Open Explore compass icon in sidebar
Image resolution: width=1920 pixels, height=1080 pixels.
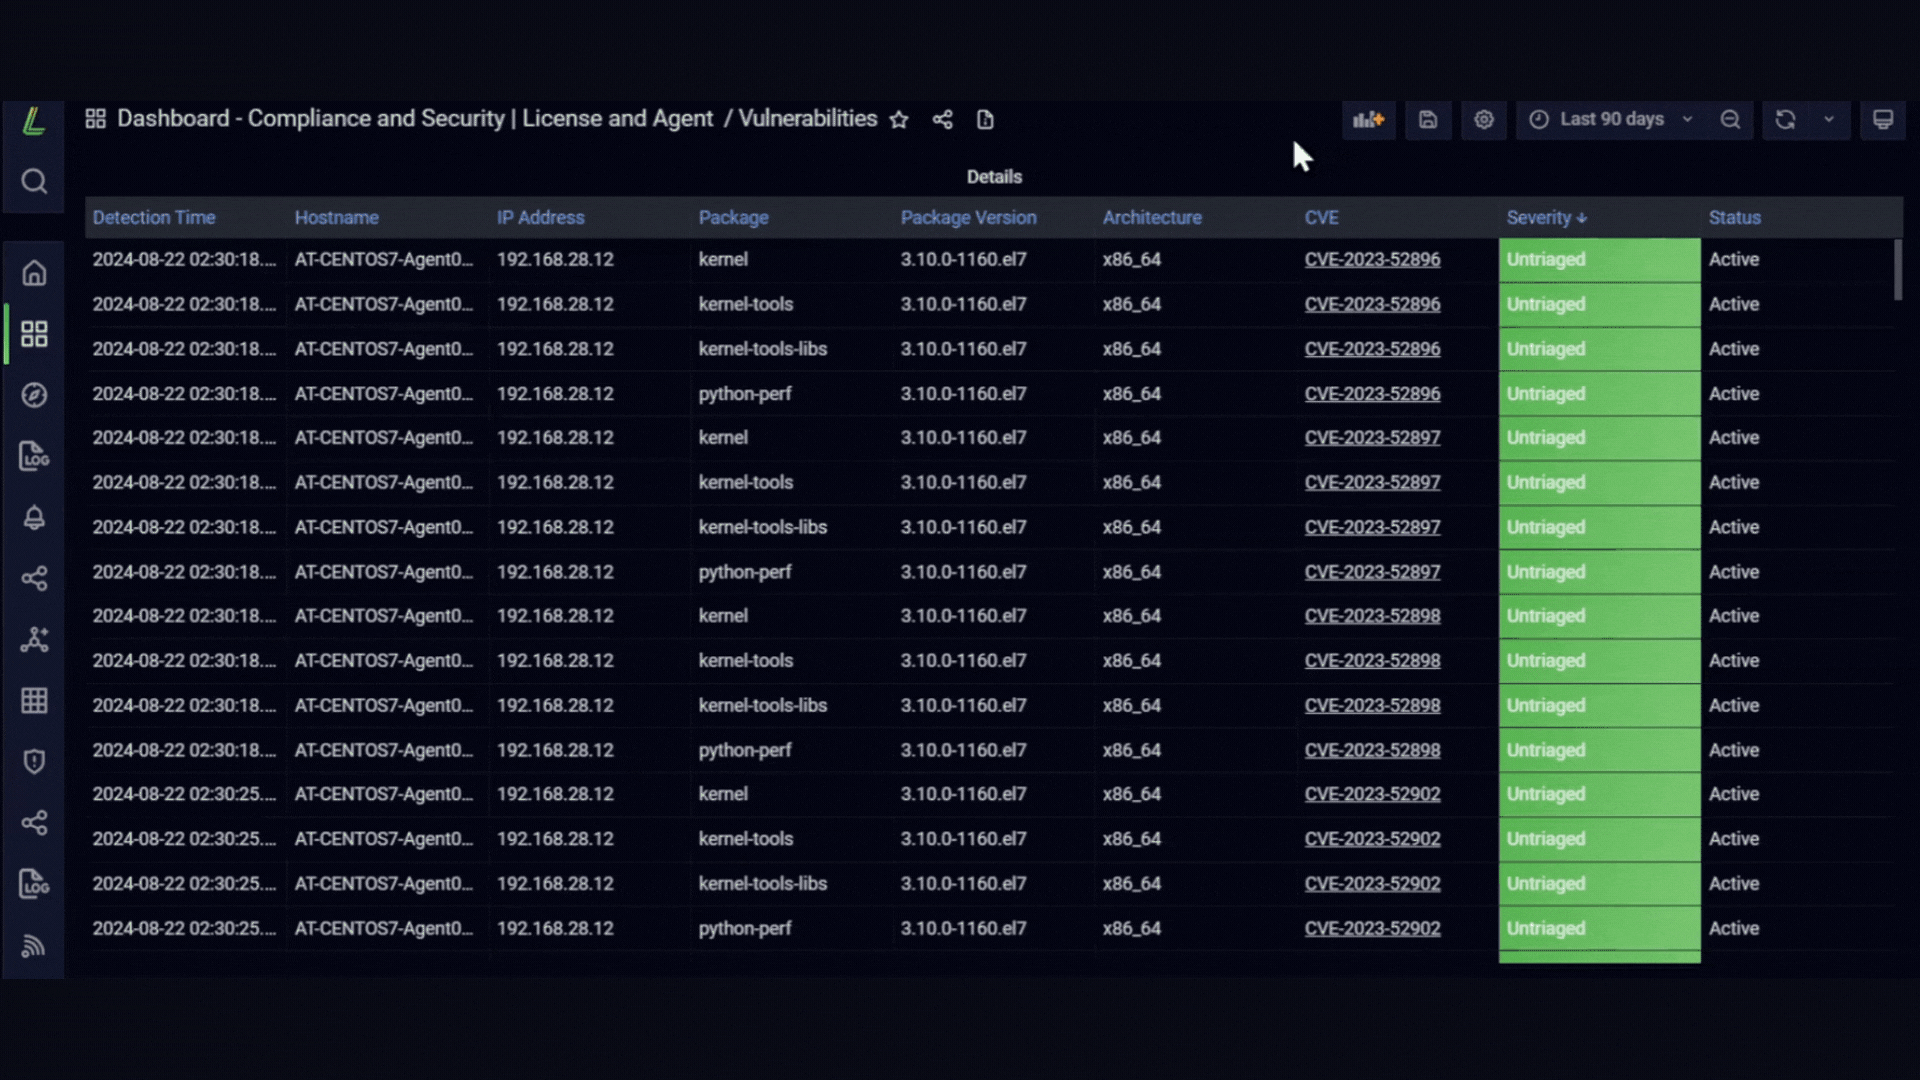(34, 395)
